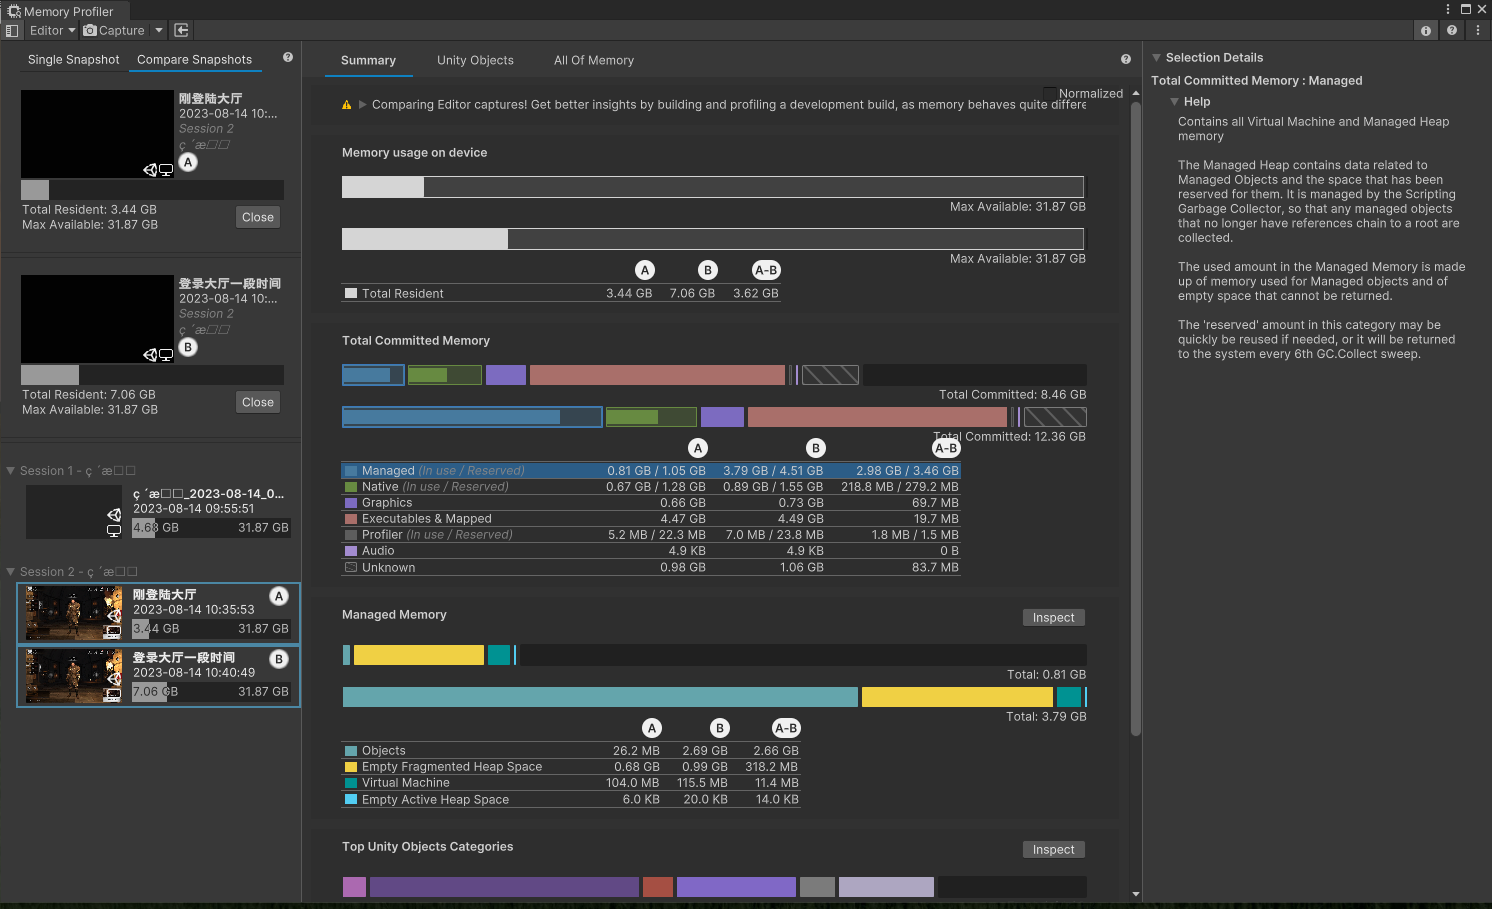This screenshot has height=909, width=1492.
Task: Collapse the Help foldout
Action: tap(1175, 102)
